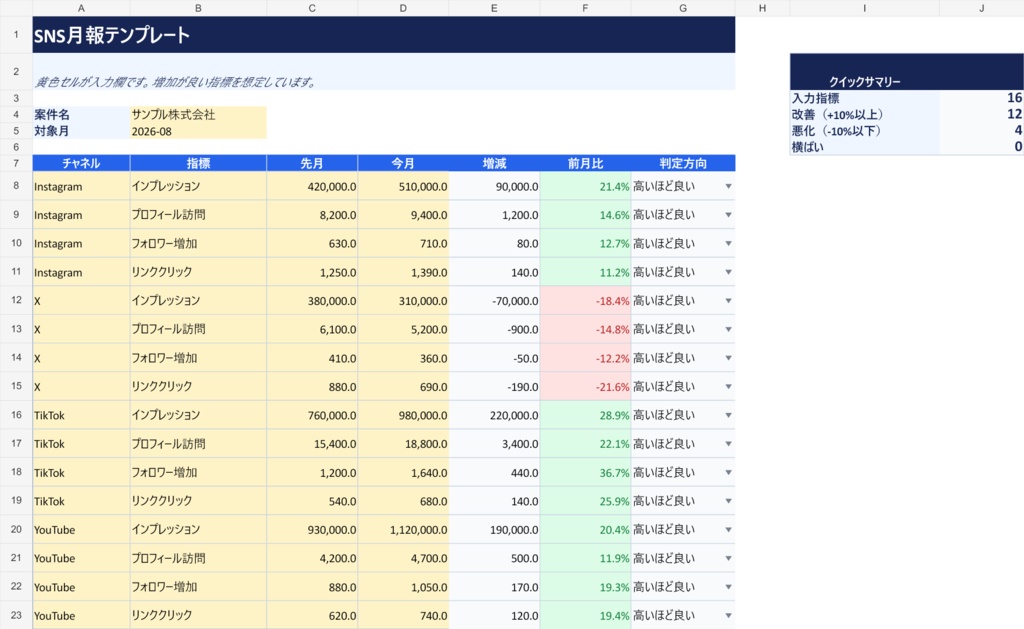Click the italic instruction note in row 2

tap(383, 72)
